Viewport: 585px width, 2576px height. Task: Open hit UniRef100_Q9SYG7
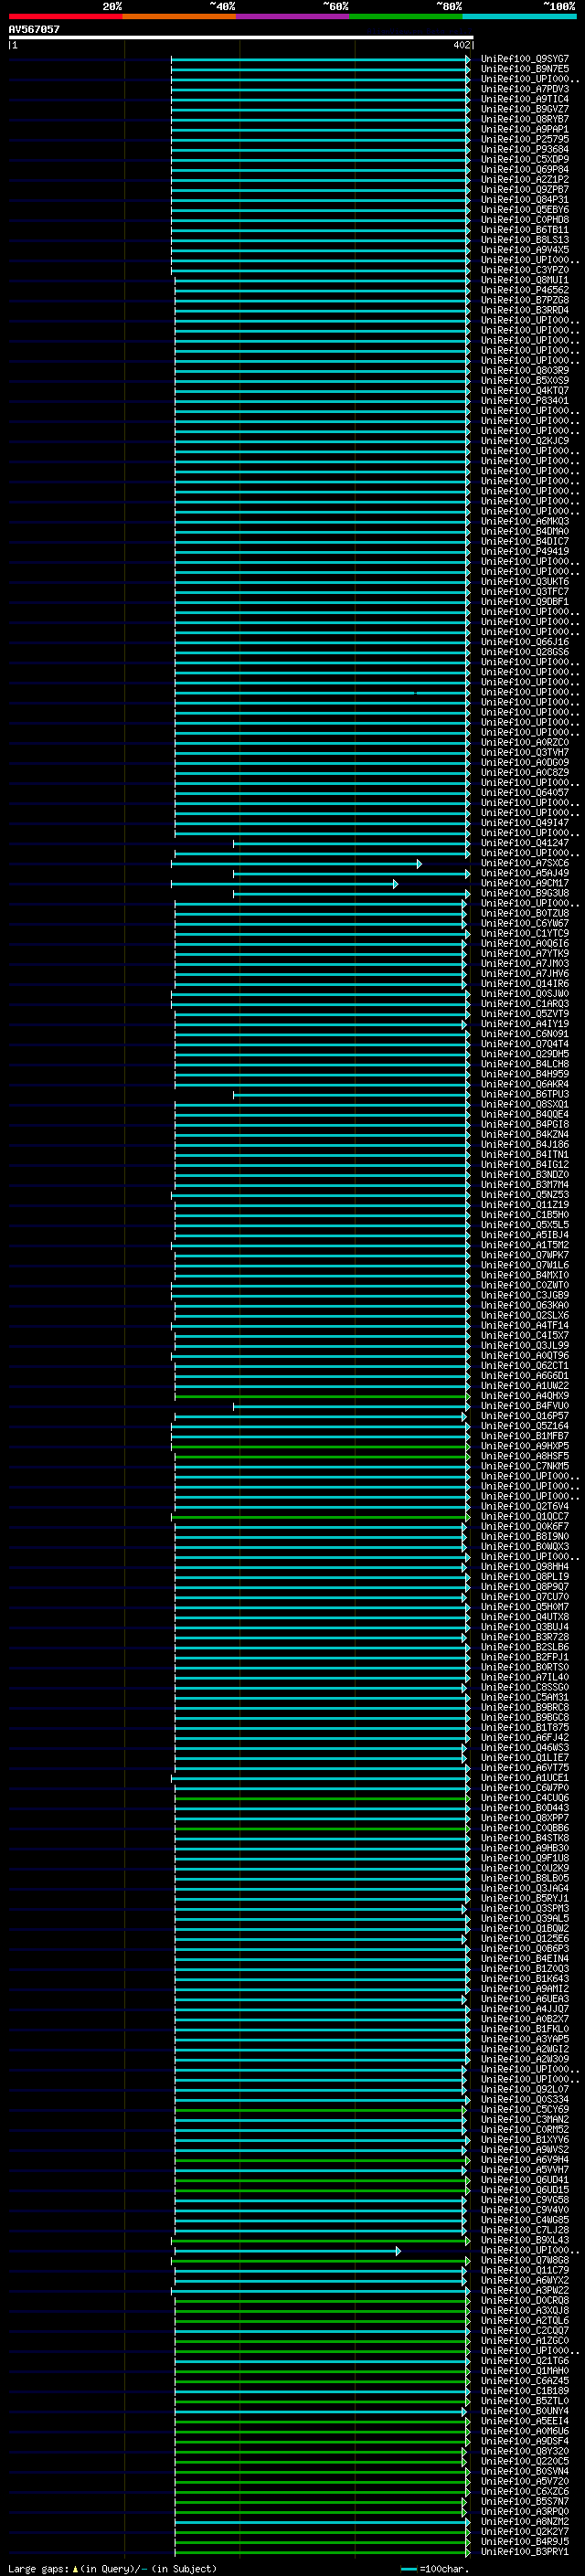tap(525, 59)
